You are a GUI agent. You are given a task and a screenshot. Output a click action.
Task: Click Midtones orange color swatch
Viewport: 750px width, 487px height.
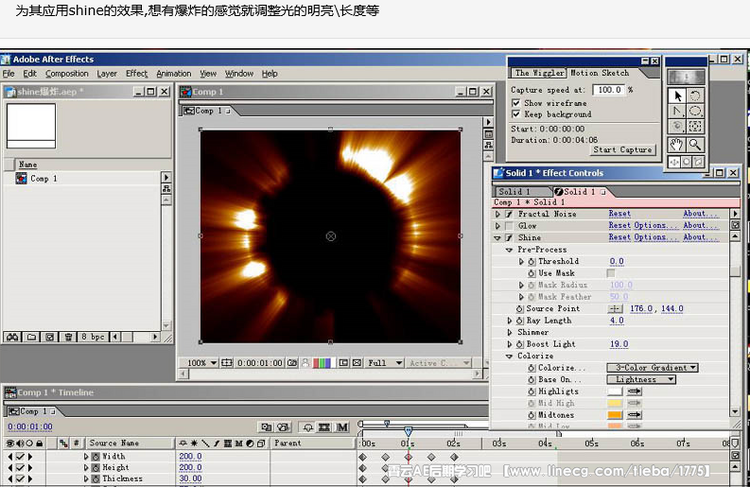click(x=615, y=415)
